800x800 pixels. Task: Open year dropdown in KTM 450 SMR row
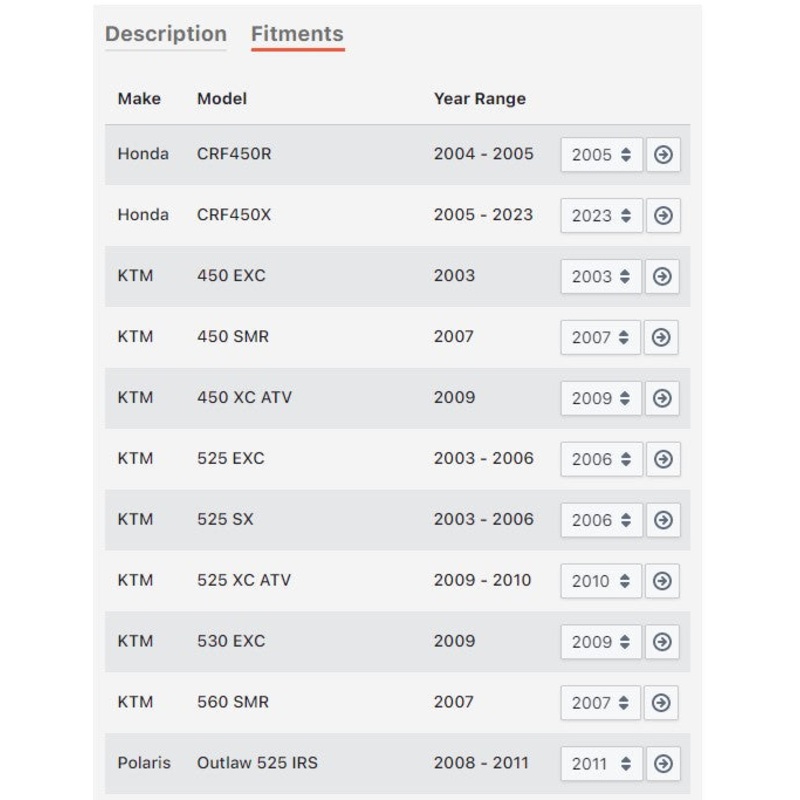click(x=601, y=337)
